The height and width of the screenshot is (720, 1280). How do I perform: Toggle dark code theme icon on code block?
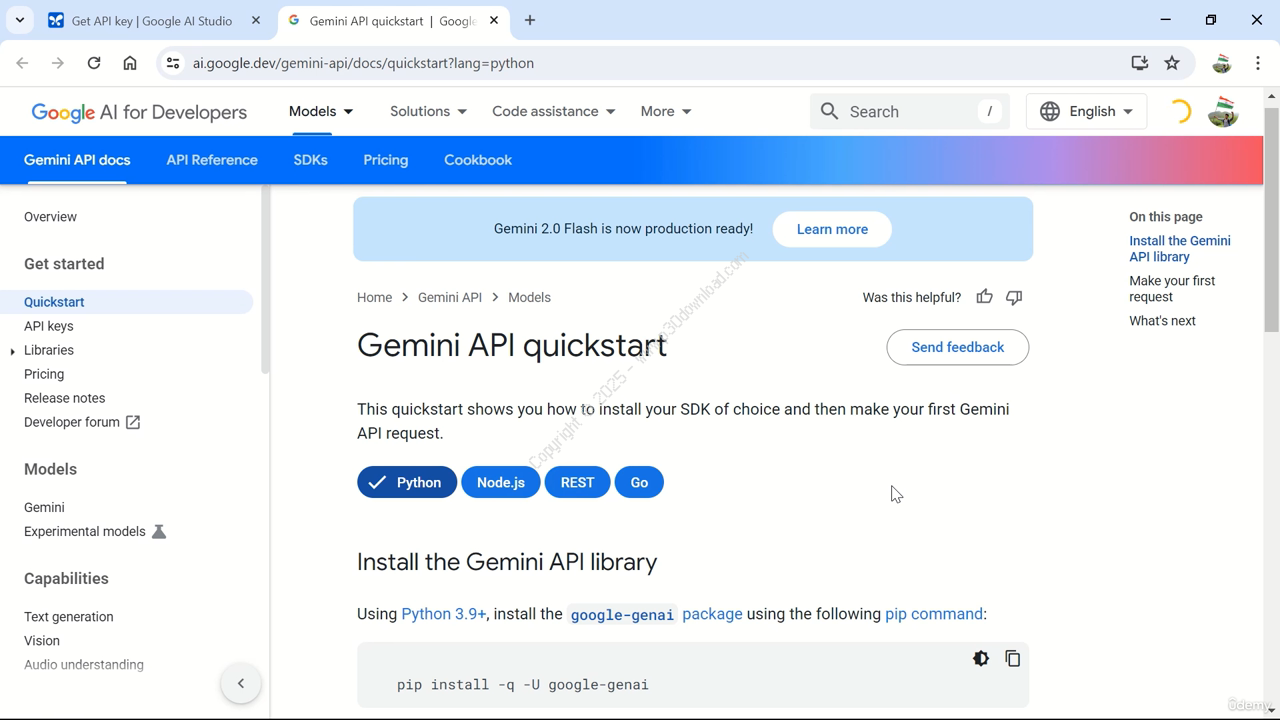(981, 658)
